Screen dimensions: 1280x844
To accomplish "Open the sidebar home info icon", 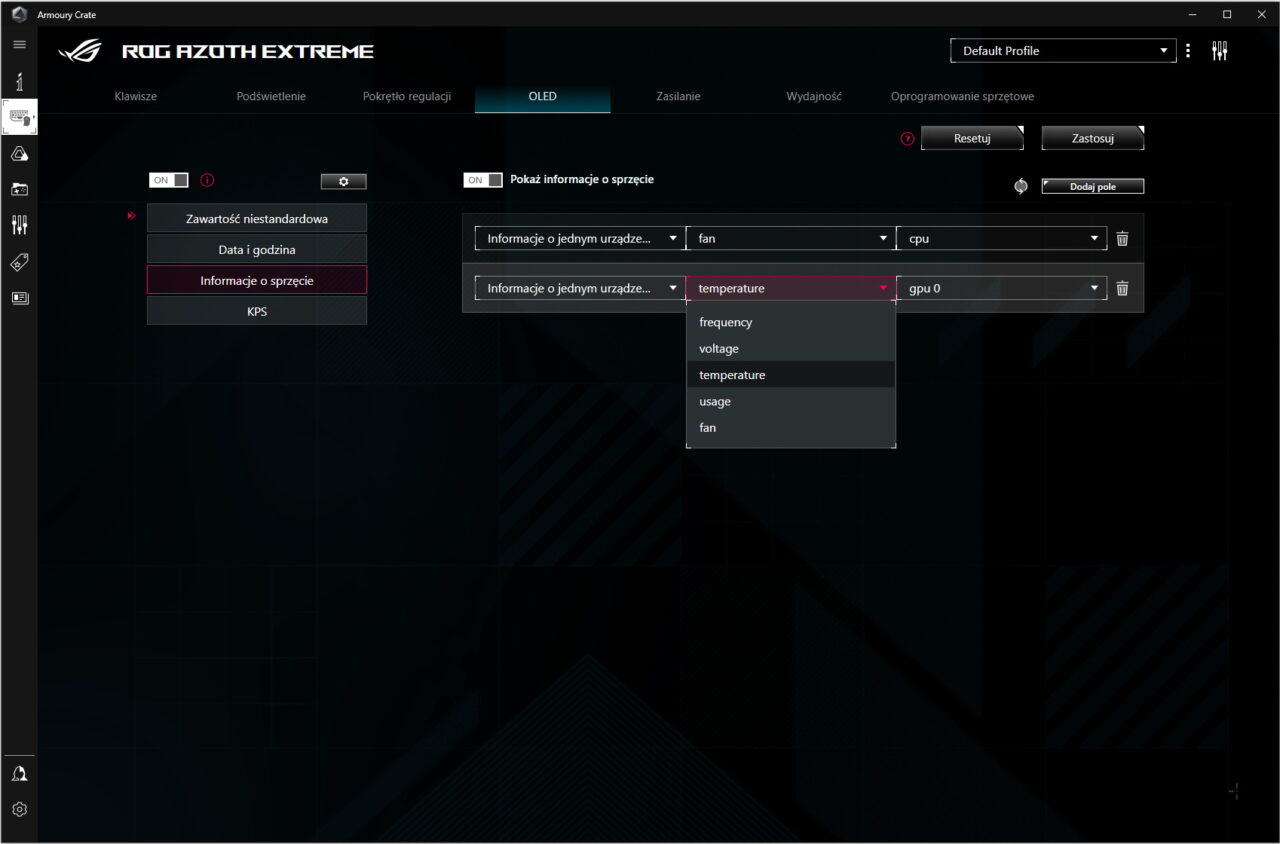I will click(19, 82).
